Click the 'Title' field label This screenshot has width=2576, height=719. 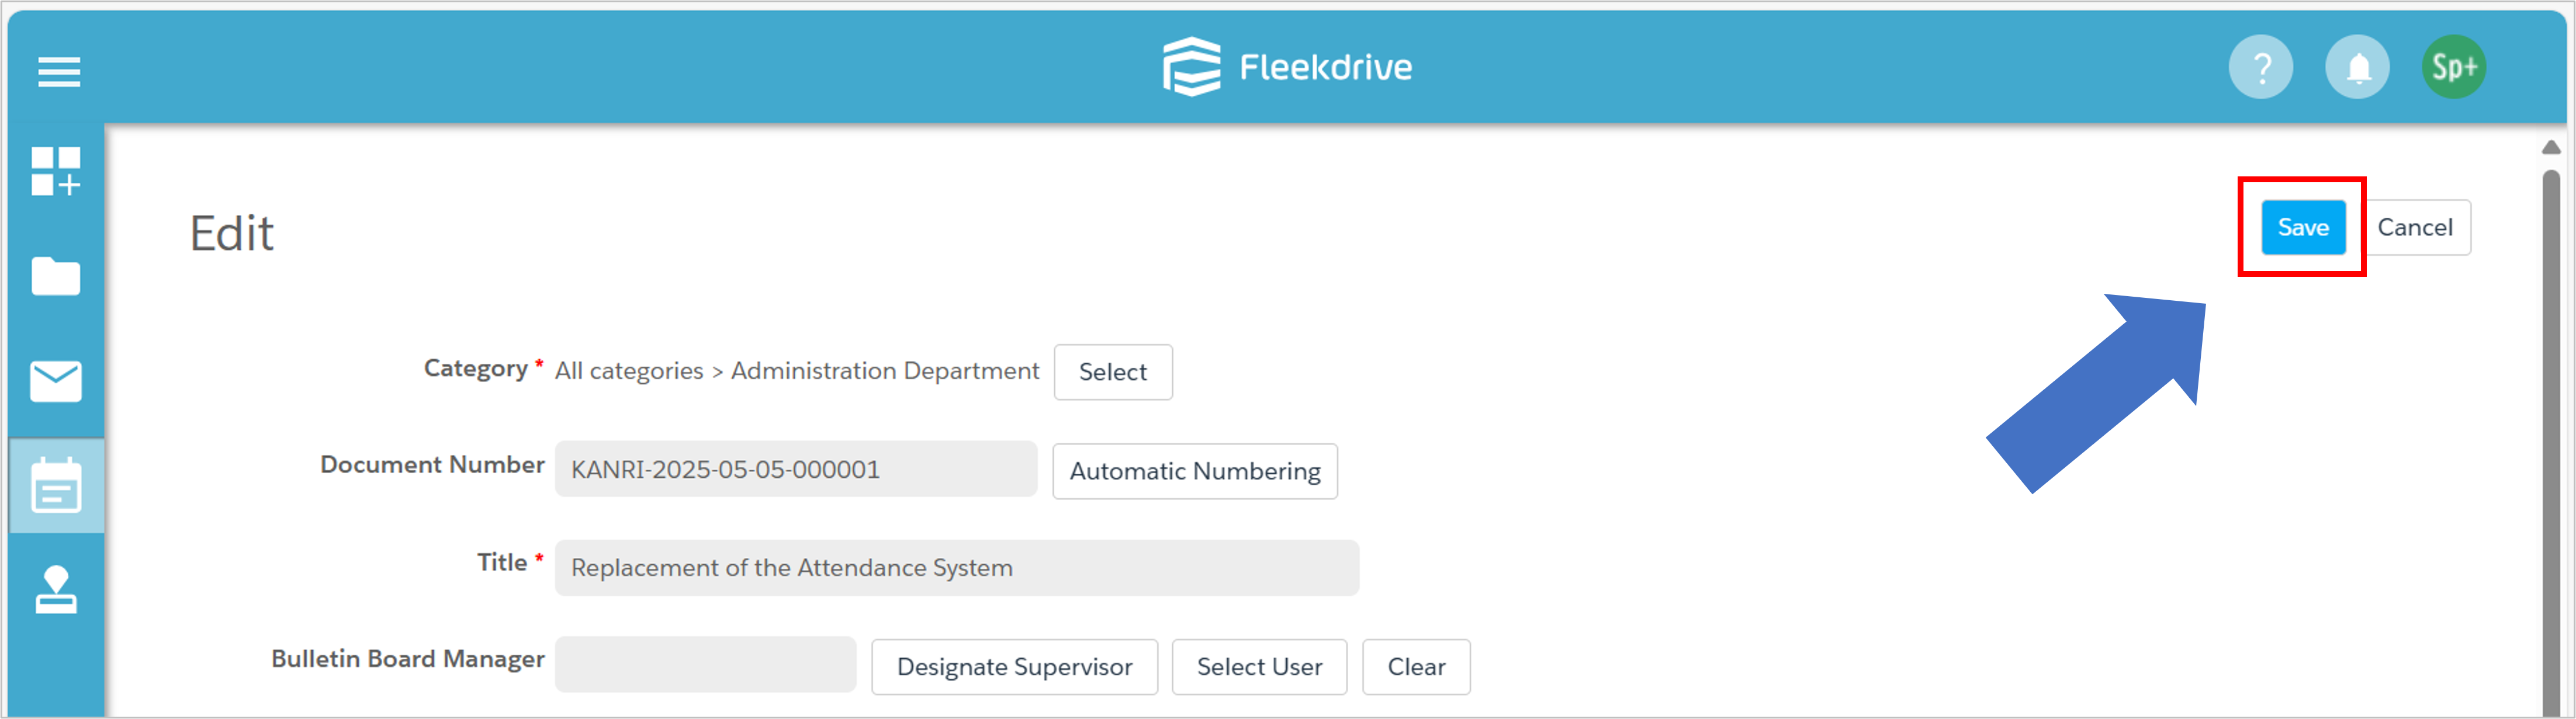502,563
